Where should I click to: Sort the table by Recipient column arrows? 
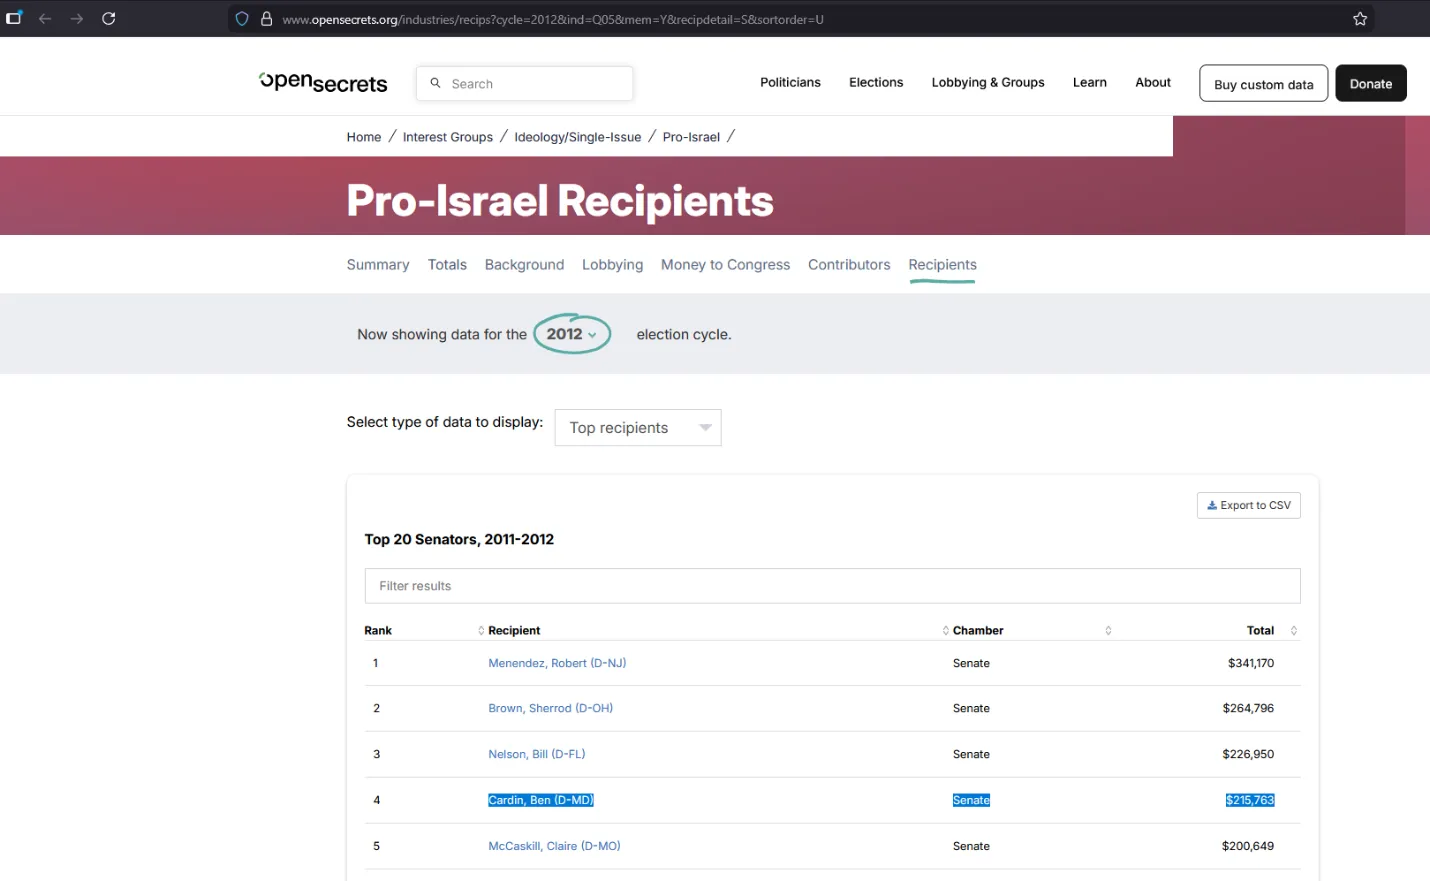(481, 631)
